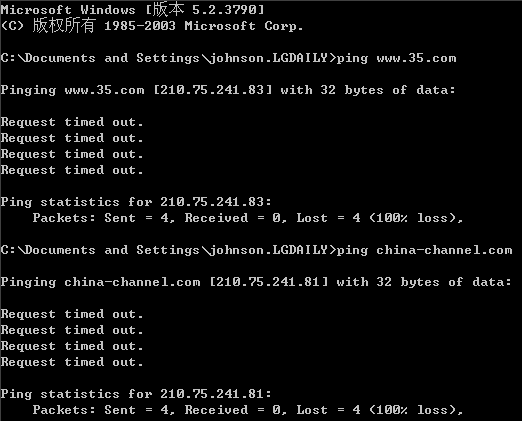Screen dimensions: 522x421
Task: Click the 'Microsoft Windows' version header line
Action: pyautogui.click(x=133, y=10)
